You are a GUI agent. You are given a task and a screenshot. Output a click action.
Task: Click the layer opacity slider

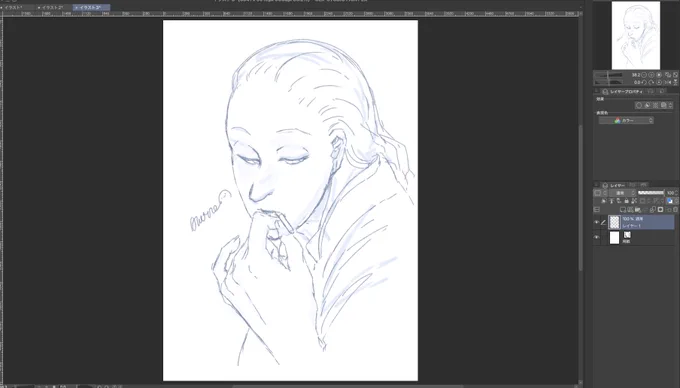[651, 193]
